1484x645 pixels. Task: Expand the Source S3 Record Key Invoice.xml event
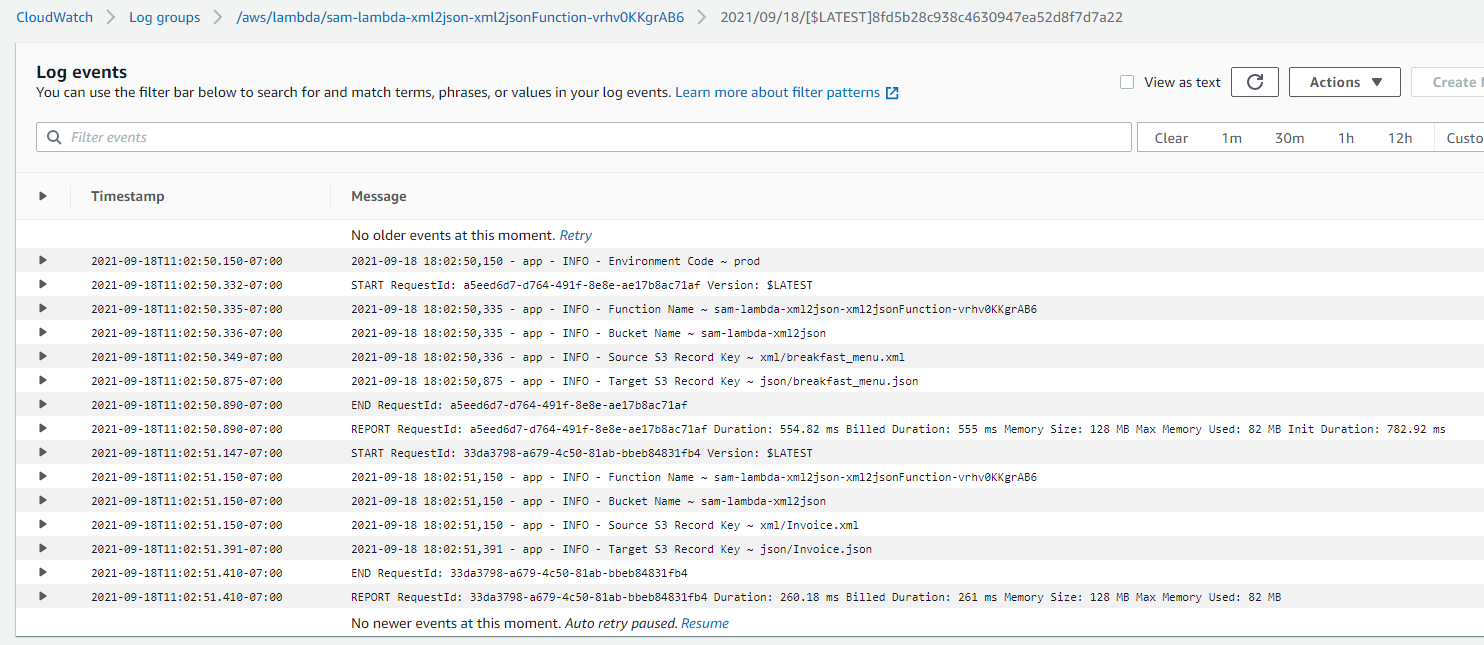click(41, 525)
